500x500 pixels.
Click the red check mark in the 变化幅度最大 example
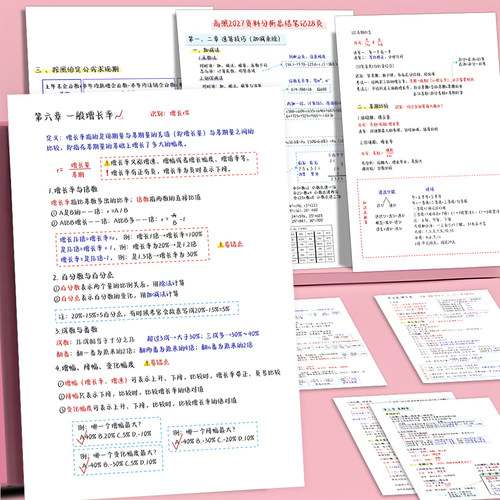[83, 466]
